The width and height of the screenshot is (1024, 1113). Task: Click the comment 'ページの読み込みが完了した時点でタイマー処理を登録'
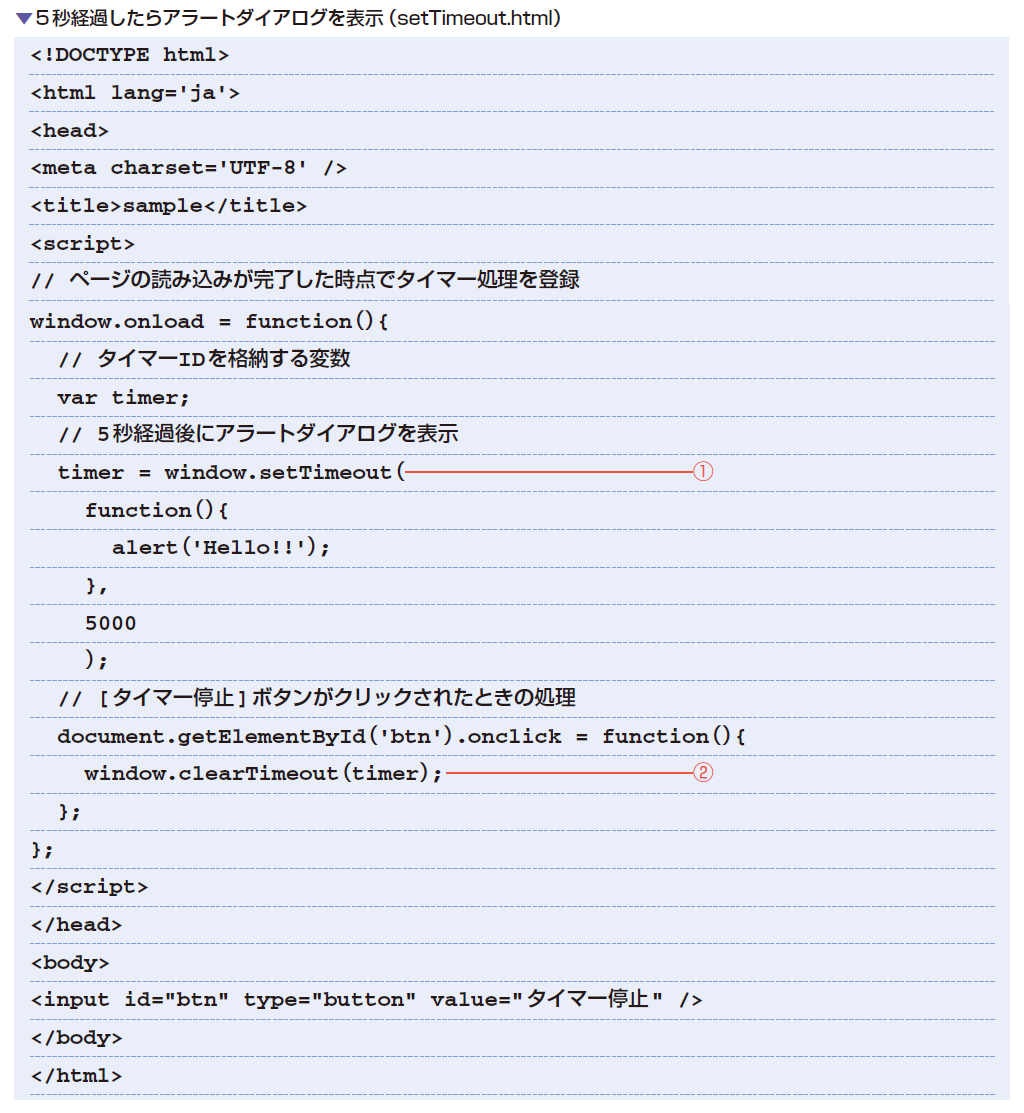pyautogui.click(x=305, y=280)
